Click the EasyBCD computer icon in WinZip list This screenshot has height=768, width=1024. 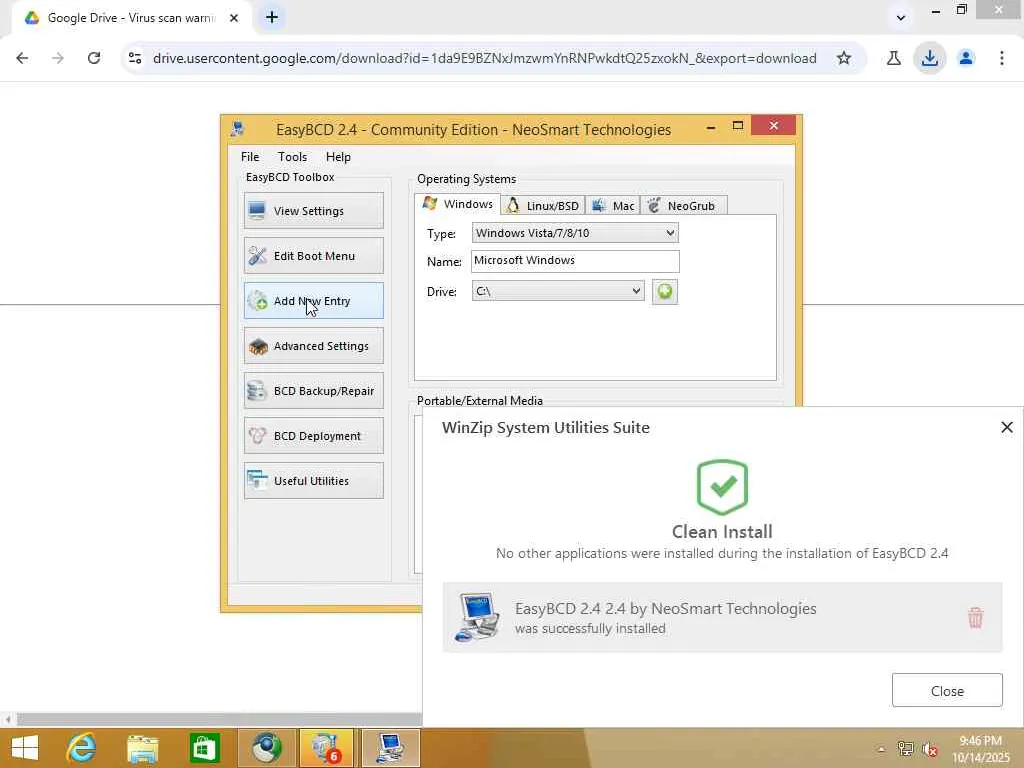click(477, 617)
